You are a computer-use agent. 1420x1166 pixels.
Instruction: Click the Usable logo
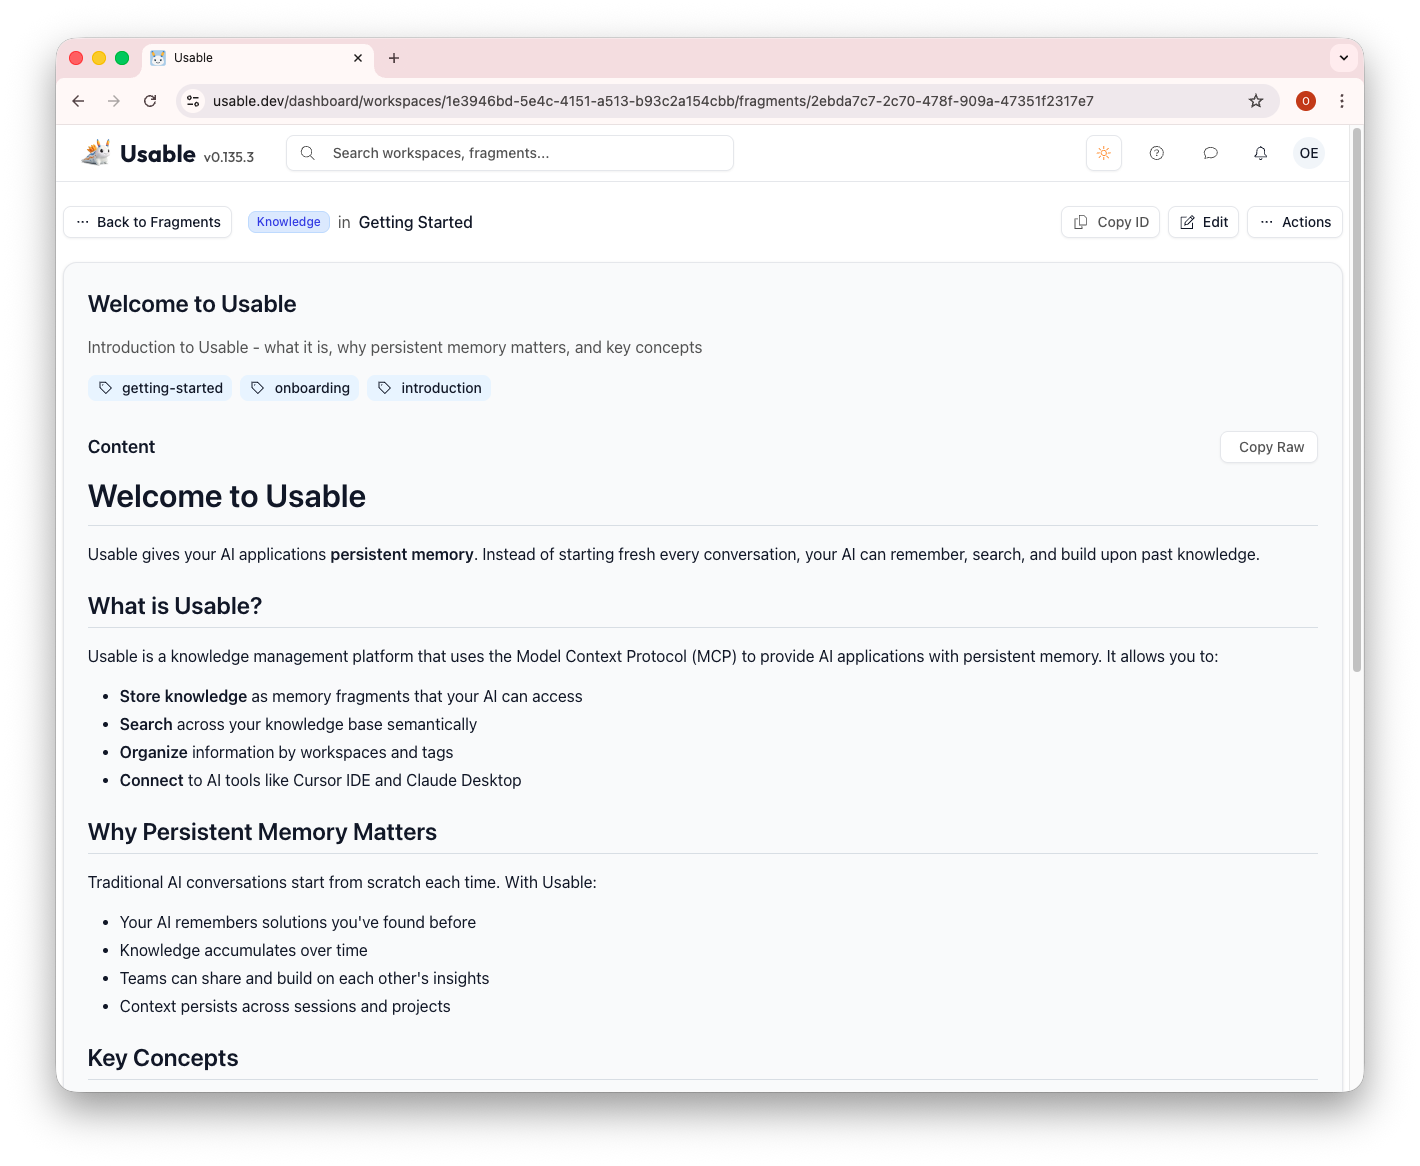140,153
